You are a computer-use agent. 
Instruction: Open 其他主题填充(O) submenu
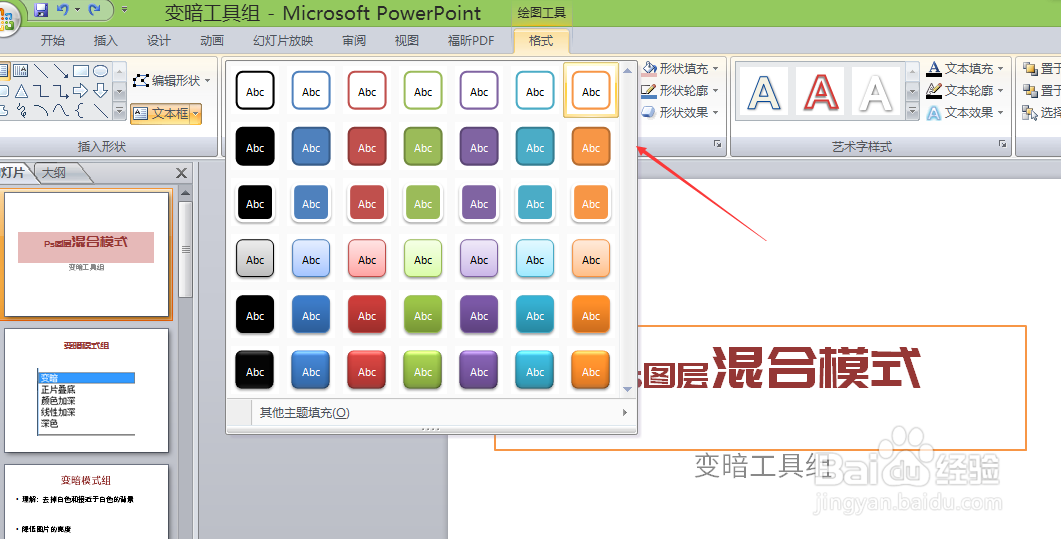click(x=430, y=413)
